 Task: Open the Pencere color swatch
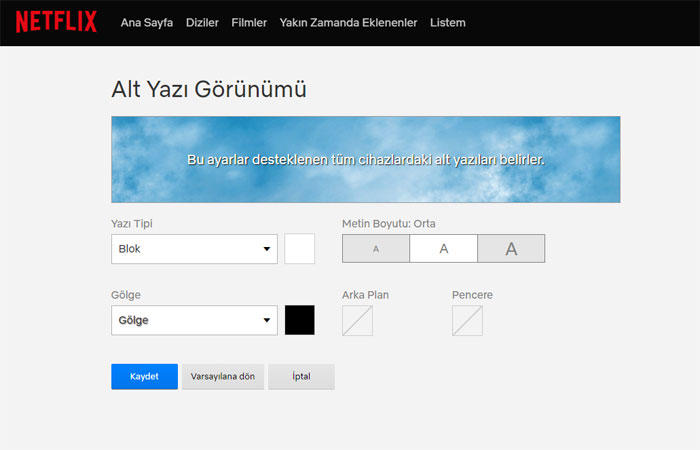pyautogui.click(x=467, y=321)
